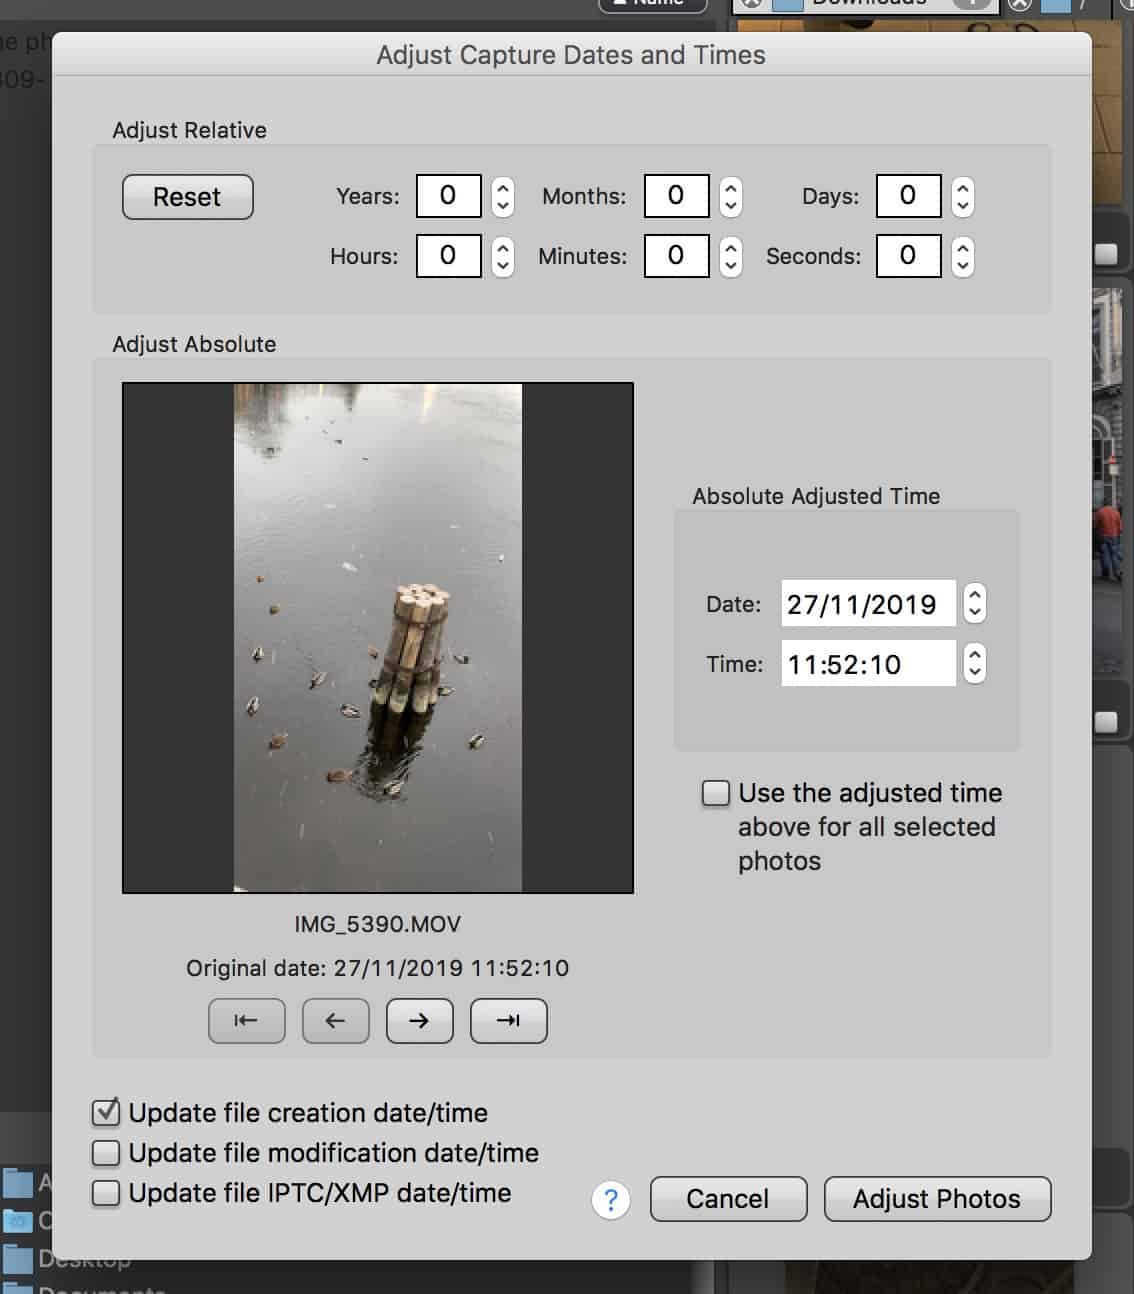Viewport: 1134px width, 1294px height.
Task: Advance to the next photo with forward arrow
Action: pos(419,1020)
